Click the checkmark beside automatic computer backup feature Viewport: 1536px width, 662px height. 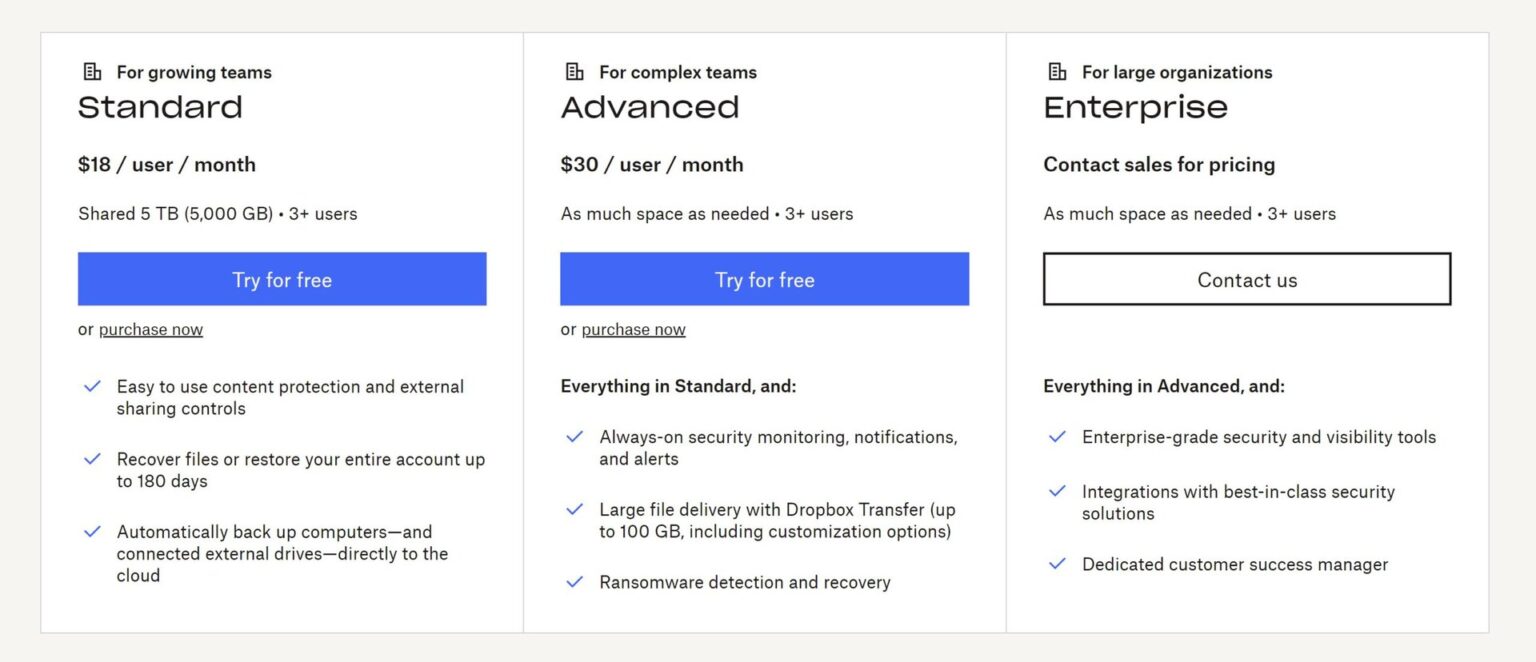click(x=92, y=531)
